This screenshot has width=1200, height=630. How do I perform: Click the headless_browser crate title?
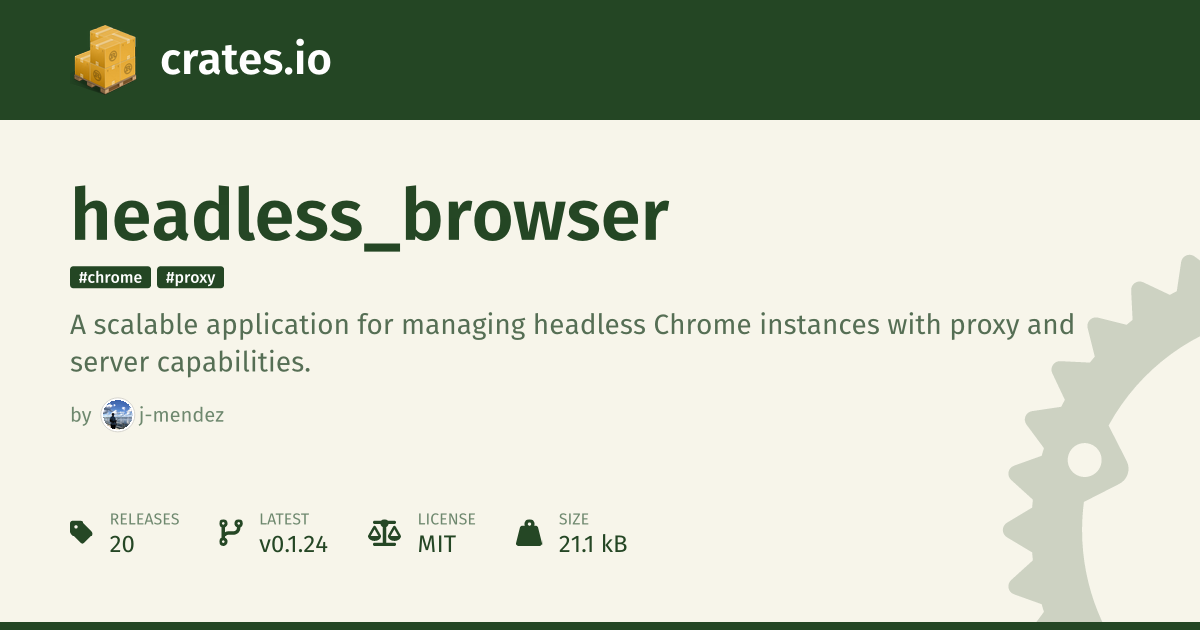(x=369, y=214)
